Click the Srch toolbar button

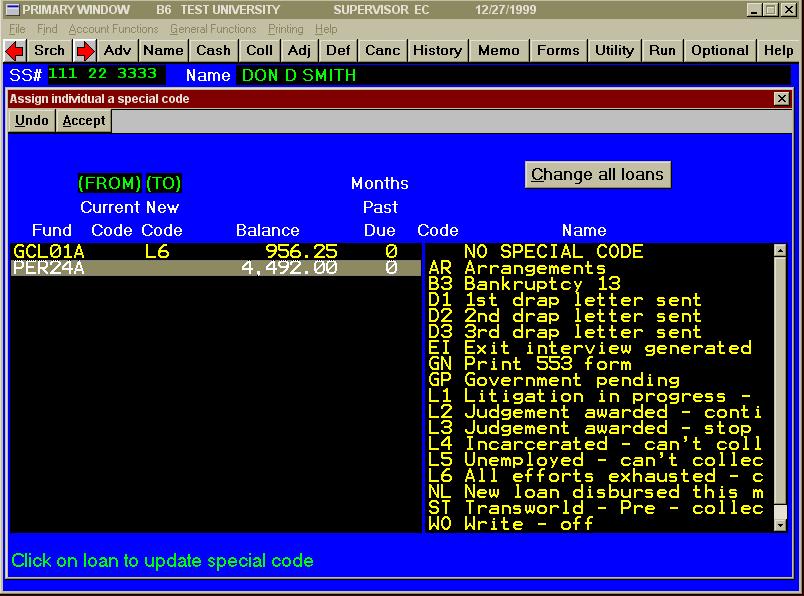point(49,50)
